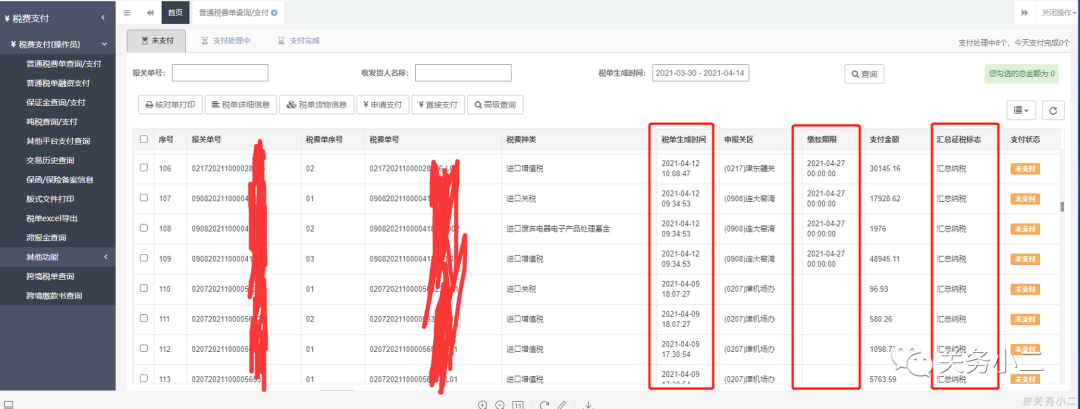Open 滞报金查询 in the sidebar
The image size is (1080, 409).
tap(45, 238)
